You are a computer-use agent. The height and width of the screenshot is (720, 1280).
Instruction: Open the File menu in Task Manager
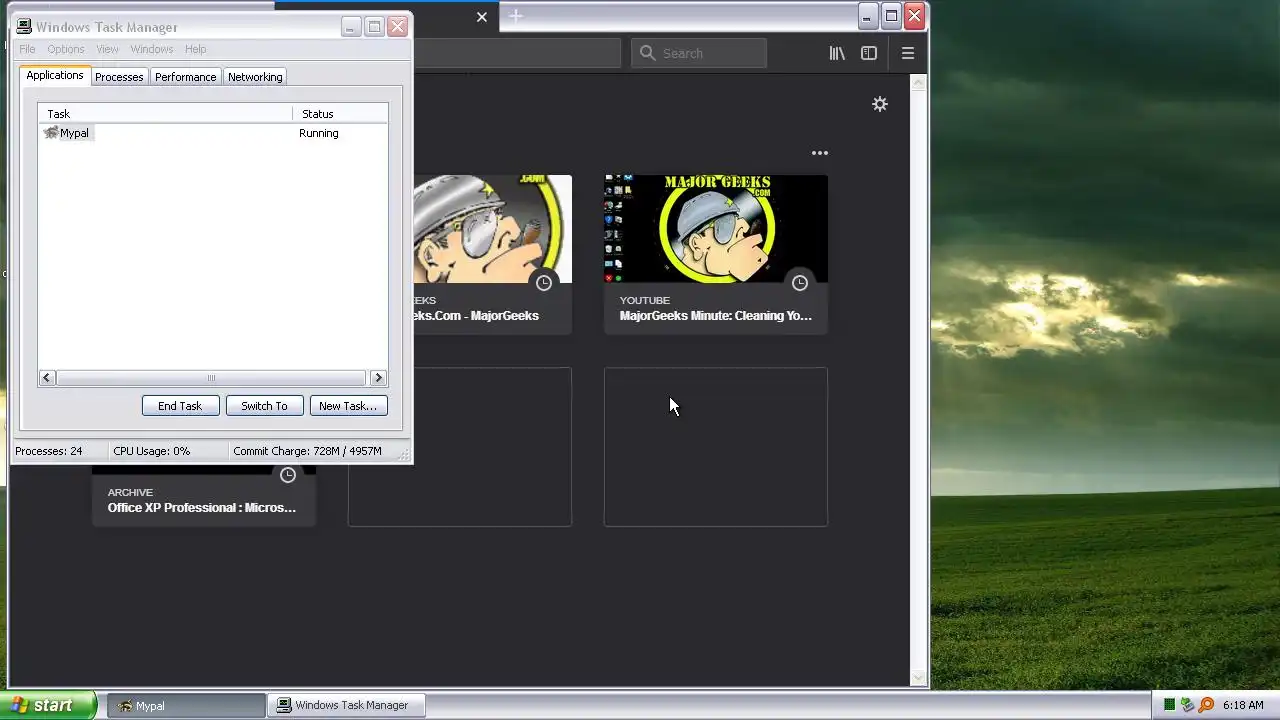point(27,49)
